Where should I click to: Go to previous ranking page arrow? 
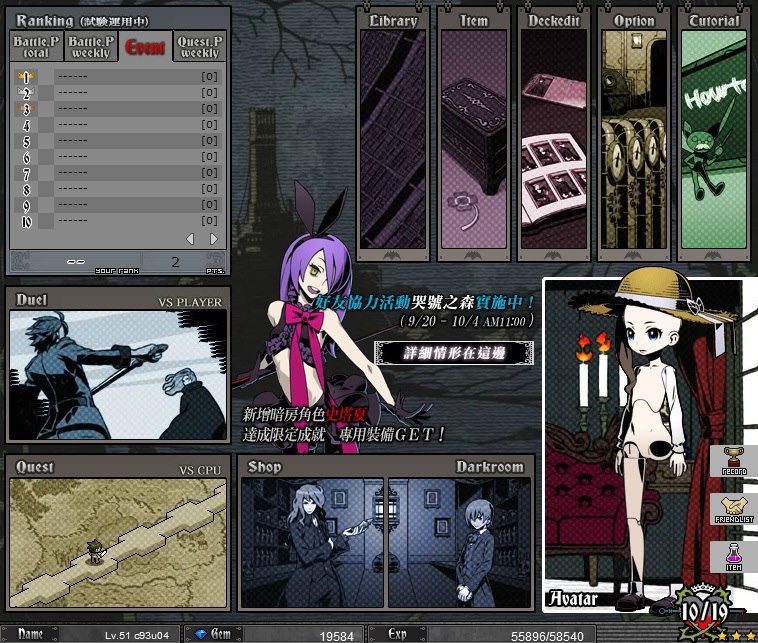click(x=191, y=239)
